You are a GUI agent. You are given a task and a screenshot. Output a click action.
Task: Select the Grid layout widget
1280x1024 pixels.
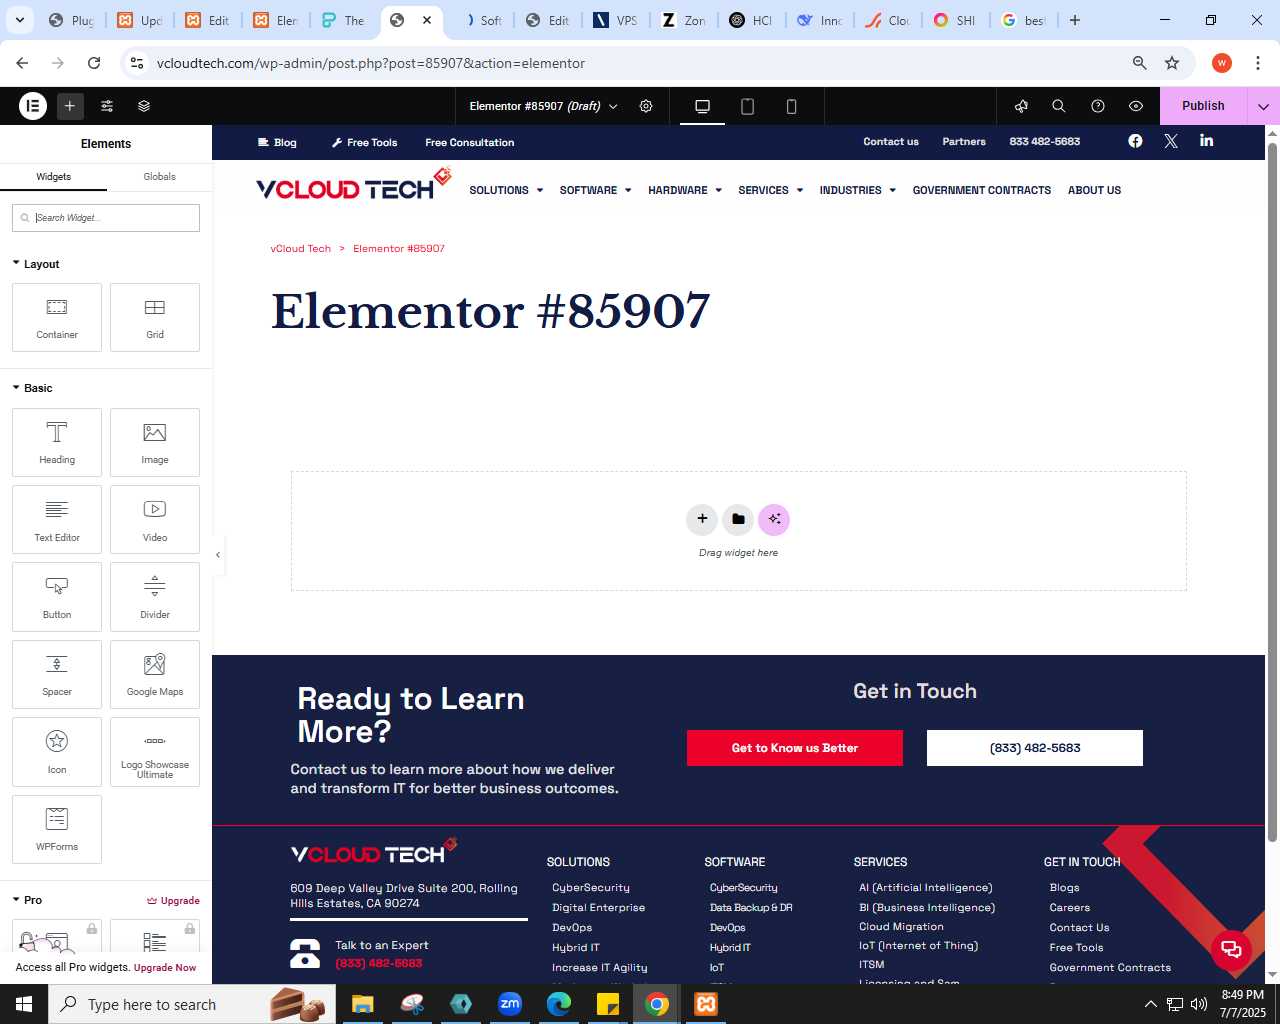click(155, 317)
